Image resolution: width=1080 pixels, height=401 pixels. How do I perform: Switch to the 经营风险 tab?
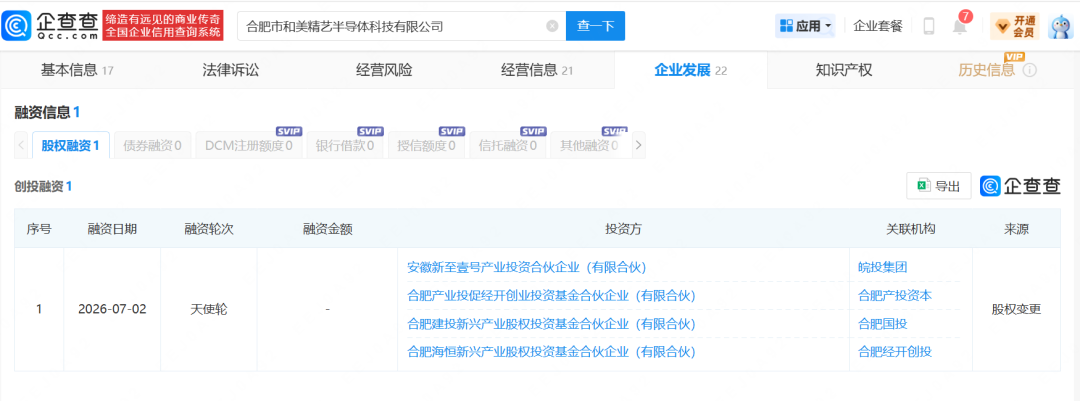(384, 70)
